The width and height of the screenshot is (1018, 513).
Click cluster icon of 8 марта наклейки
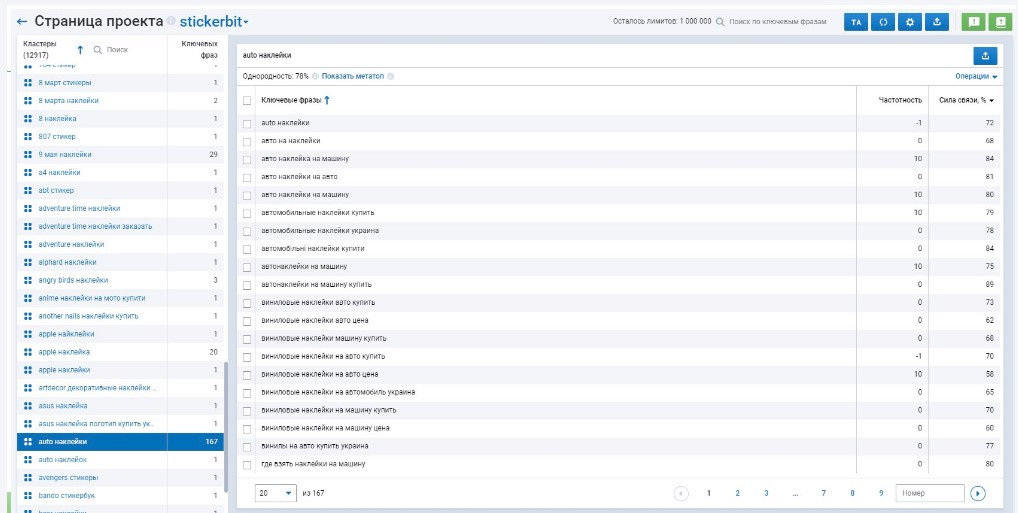(27, 101)
